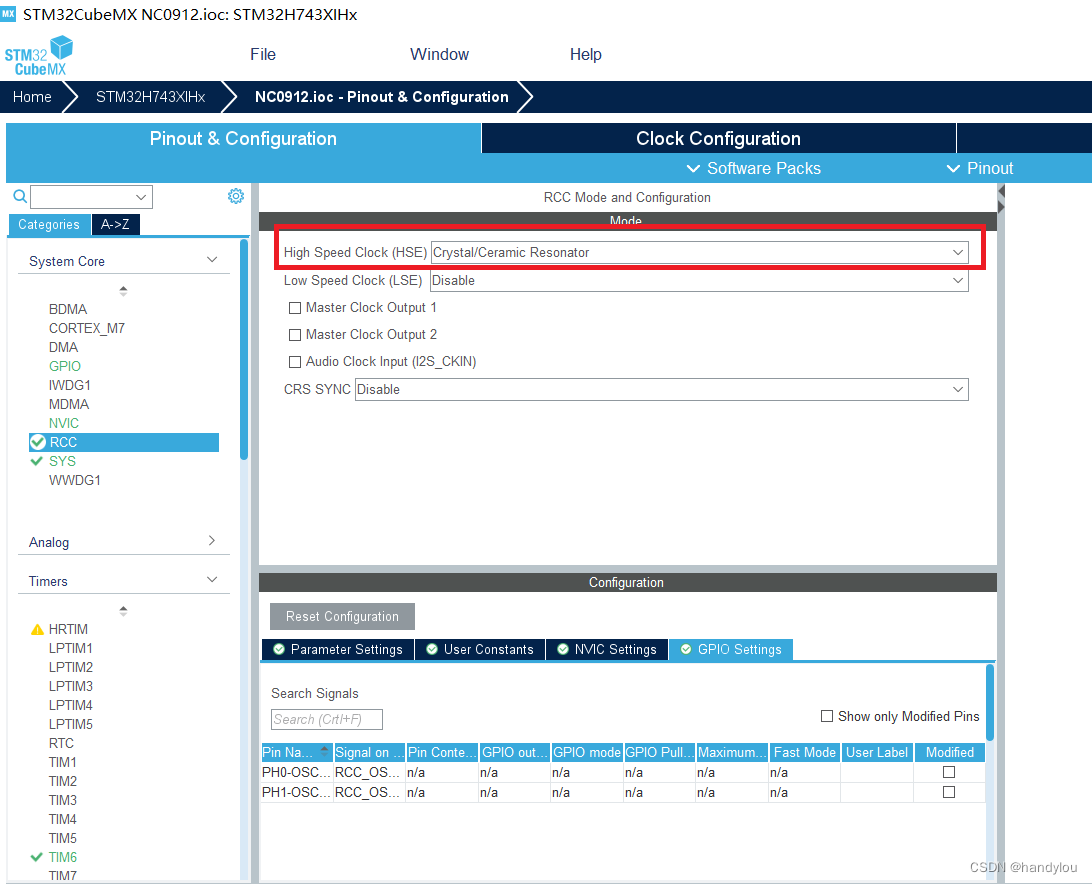Enable Master Clock Output 2
The width and height of the screenshot is (1092, 884).
click(295, 335)
